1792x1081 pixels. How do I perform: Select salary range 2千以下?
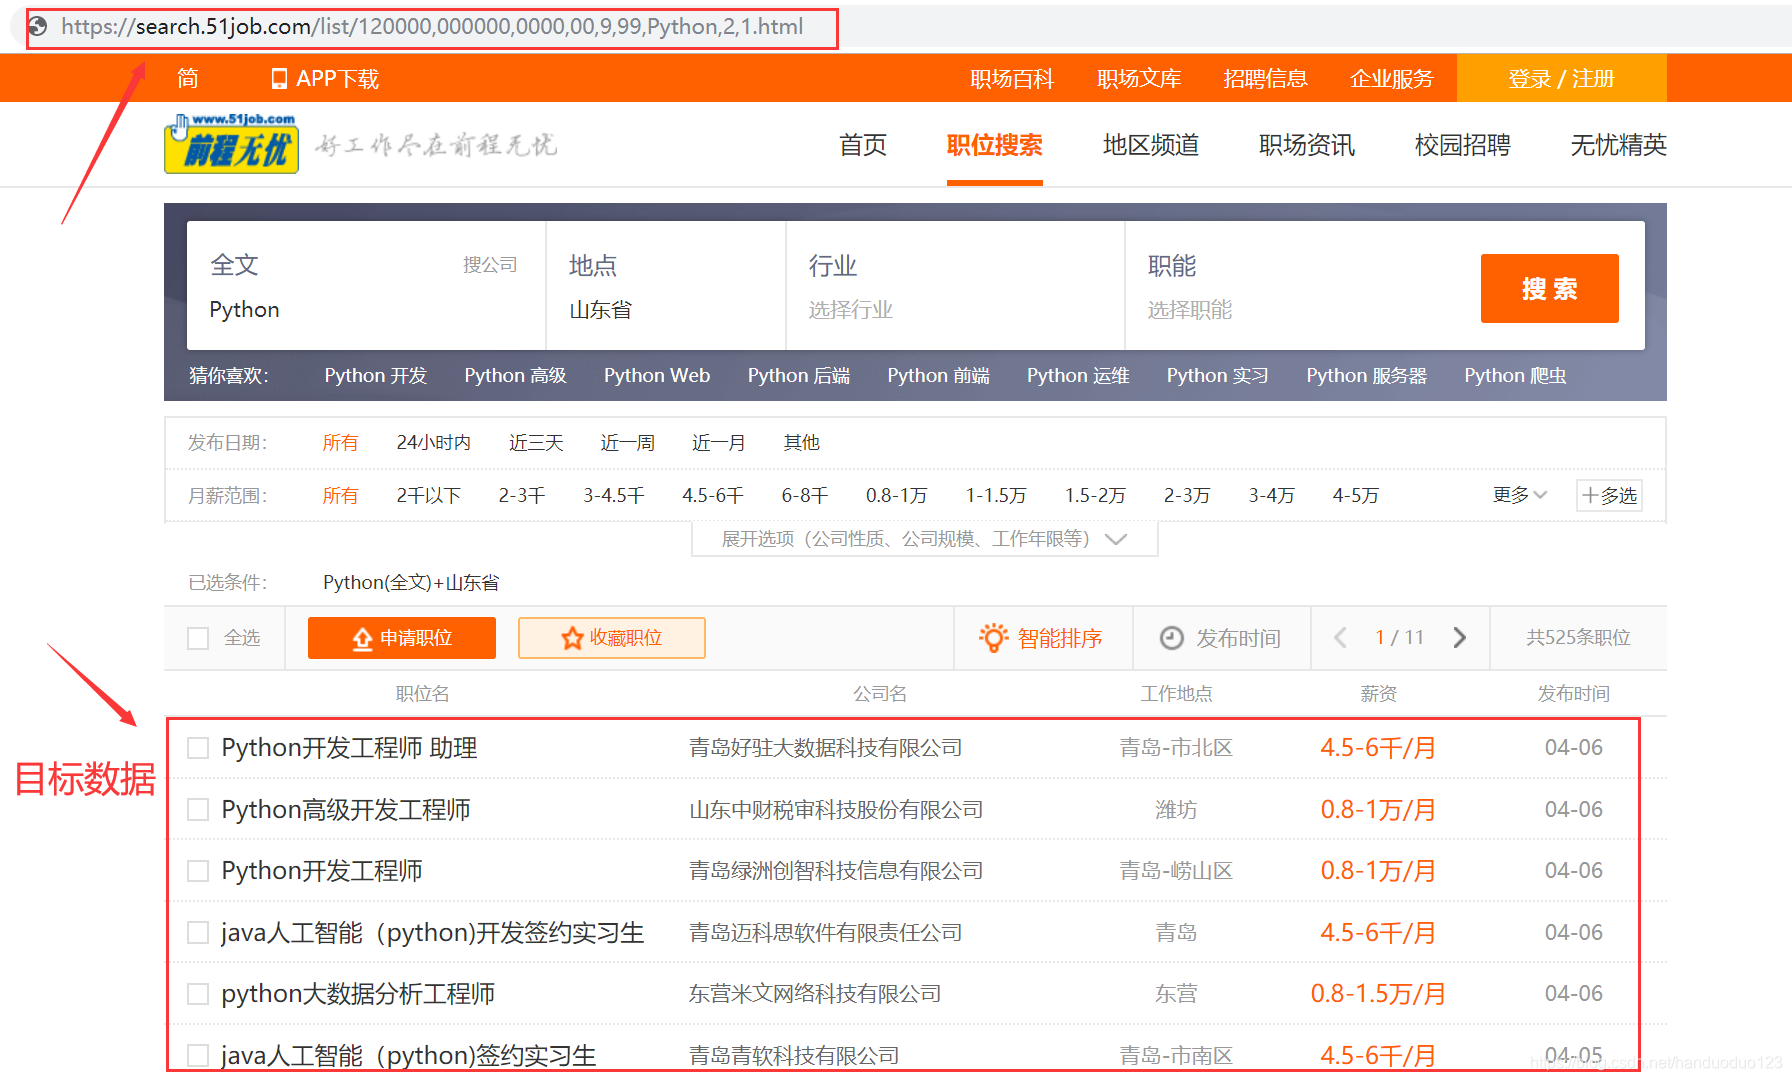tap(429, 495)
